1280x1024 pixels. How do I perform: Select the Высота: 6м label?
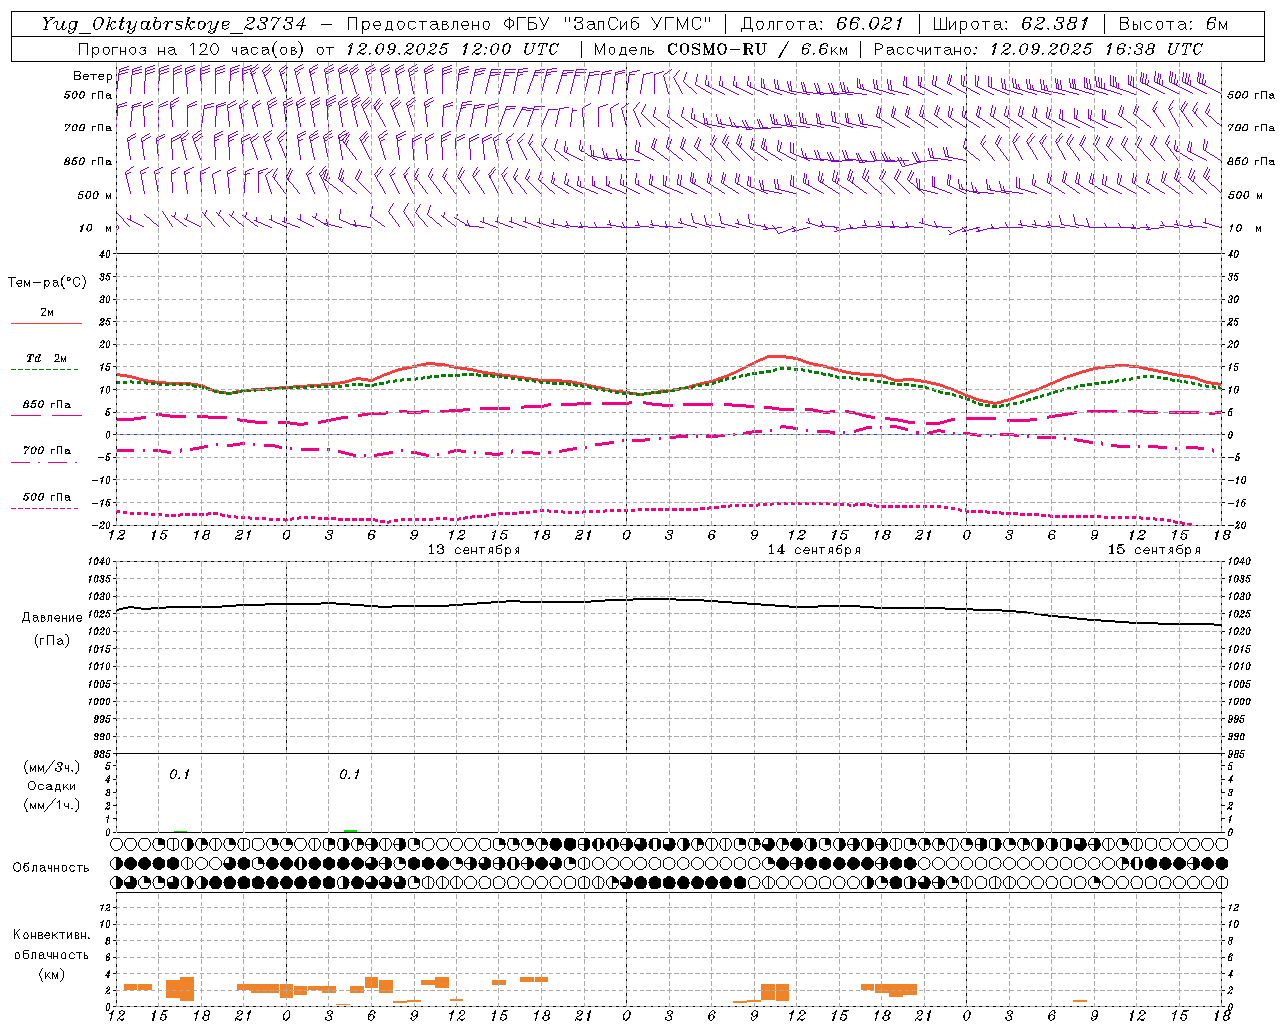(1173, 24)
